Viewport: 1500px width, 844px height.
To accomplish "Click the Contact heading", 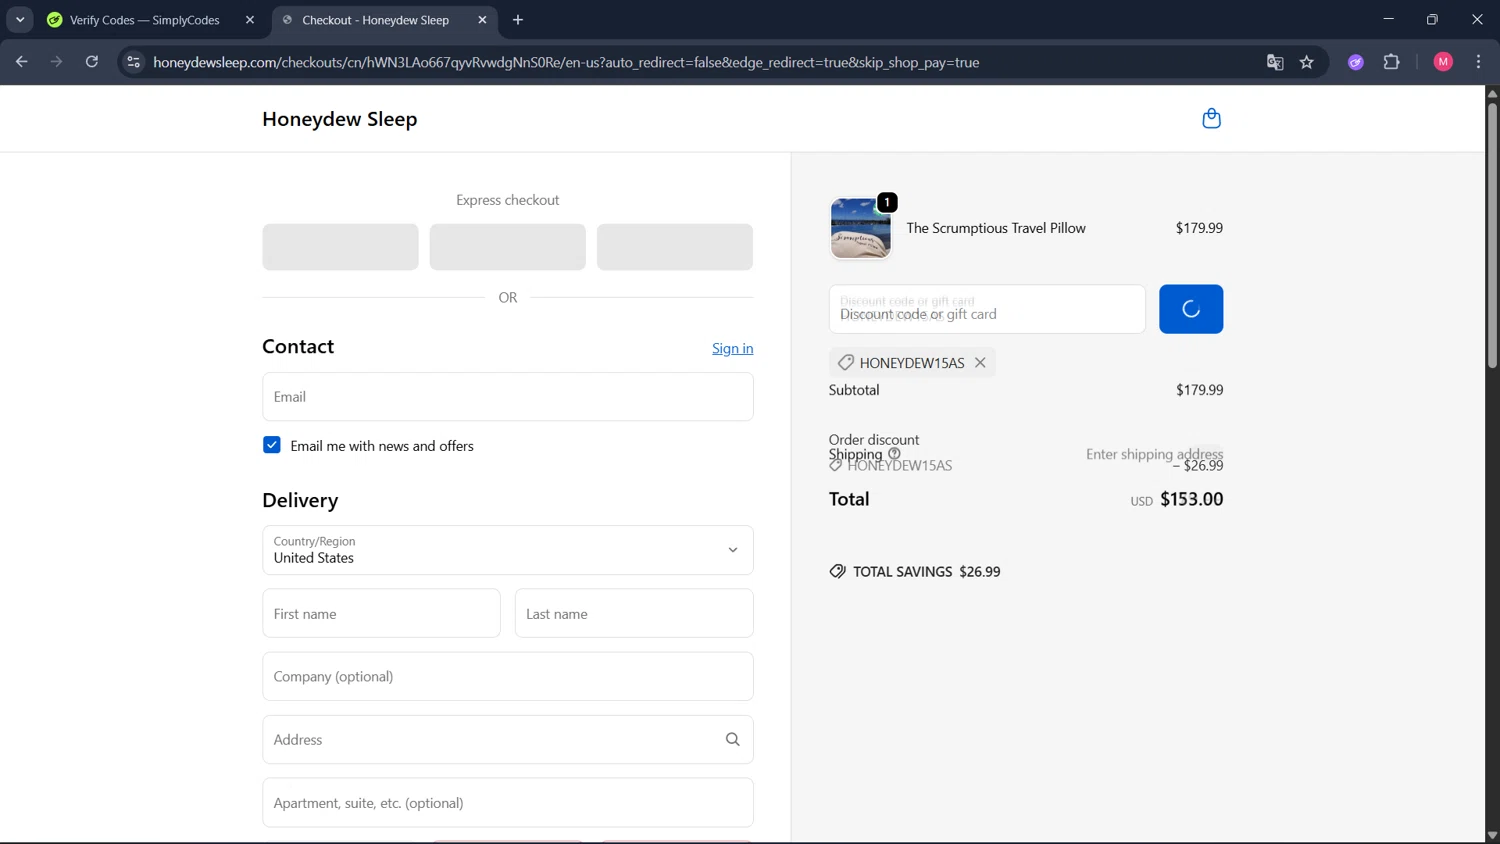I will [x=298, y=346].
